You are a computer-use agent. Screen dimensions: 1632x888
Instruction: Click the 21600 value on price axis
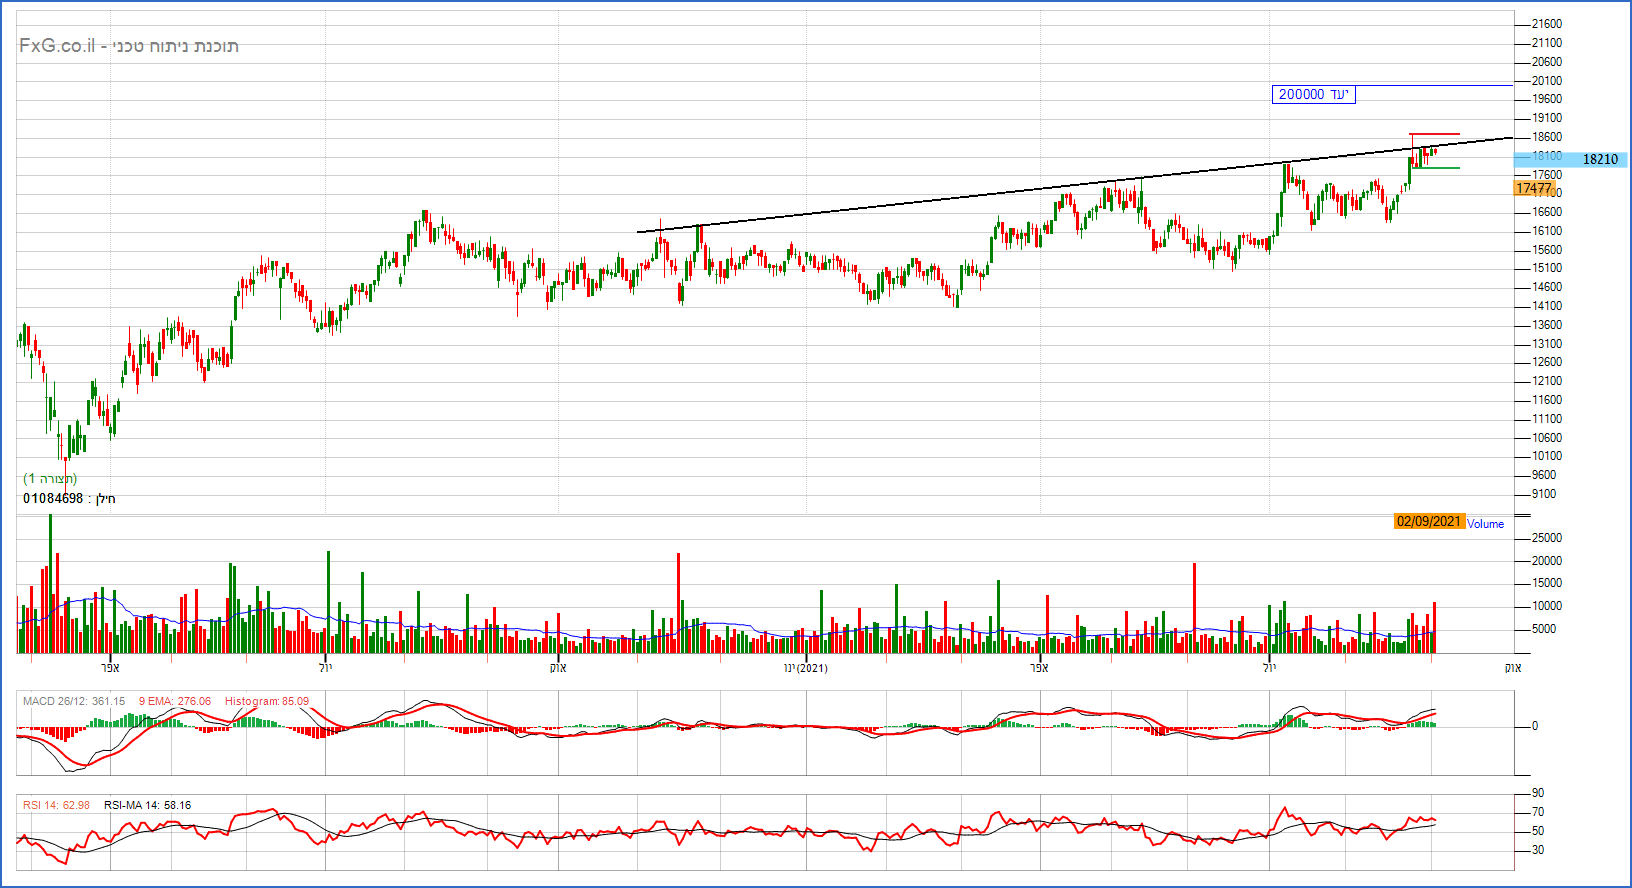pyautogui.click(x=1546, y=24)
